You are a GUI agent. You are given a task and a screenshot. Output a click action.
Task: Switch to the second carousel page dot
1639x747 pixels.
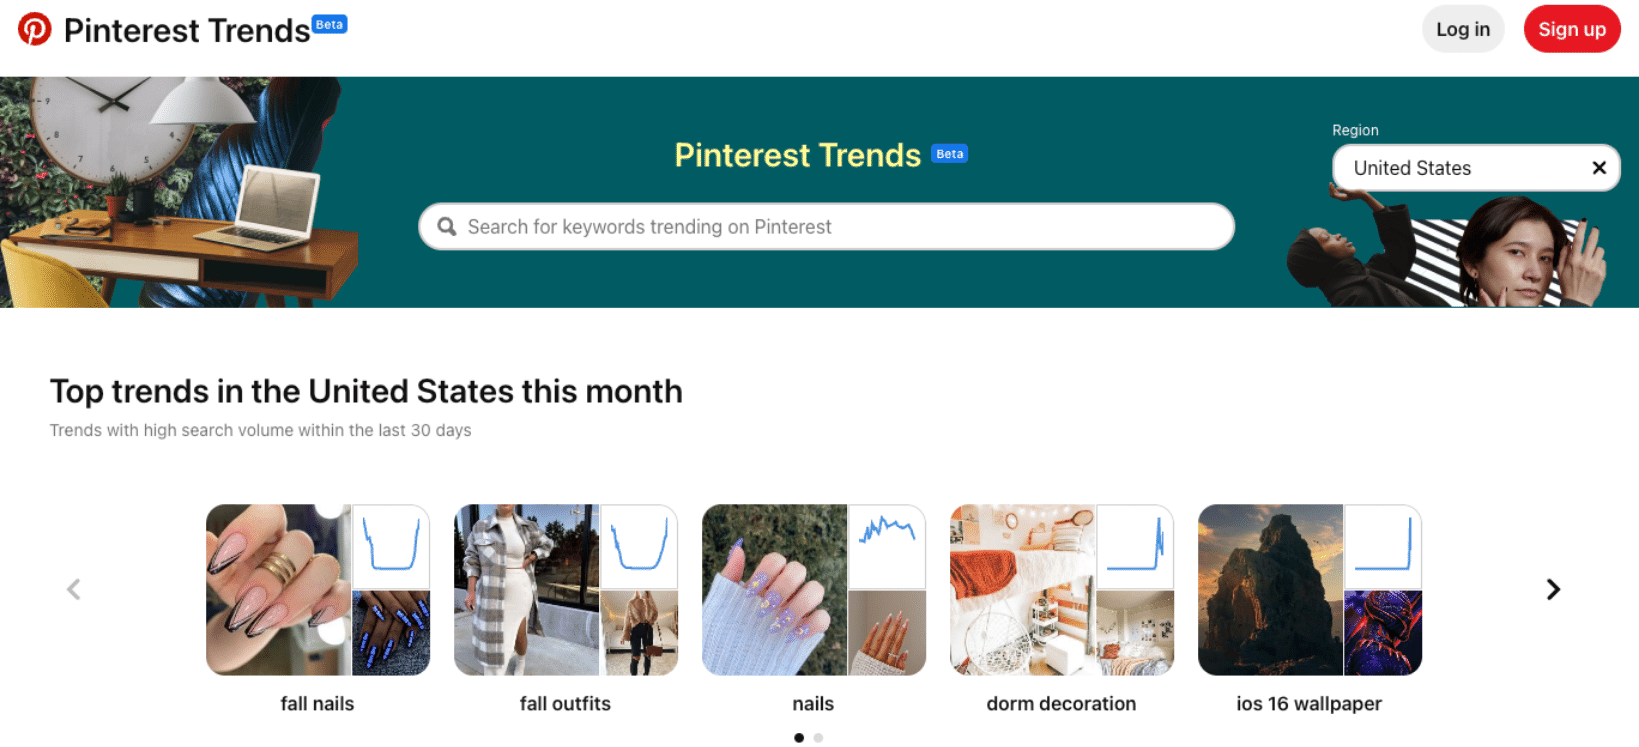coord(818,738)
